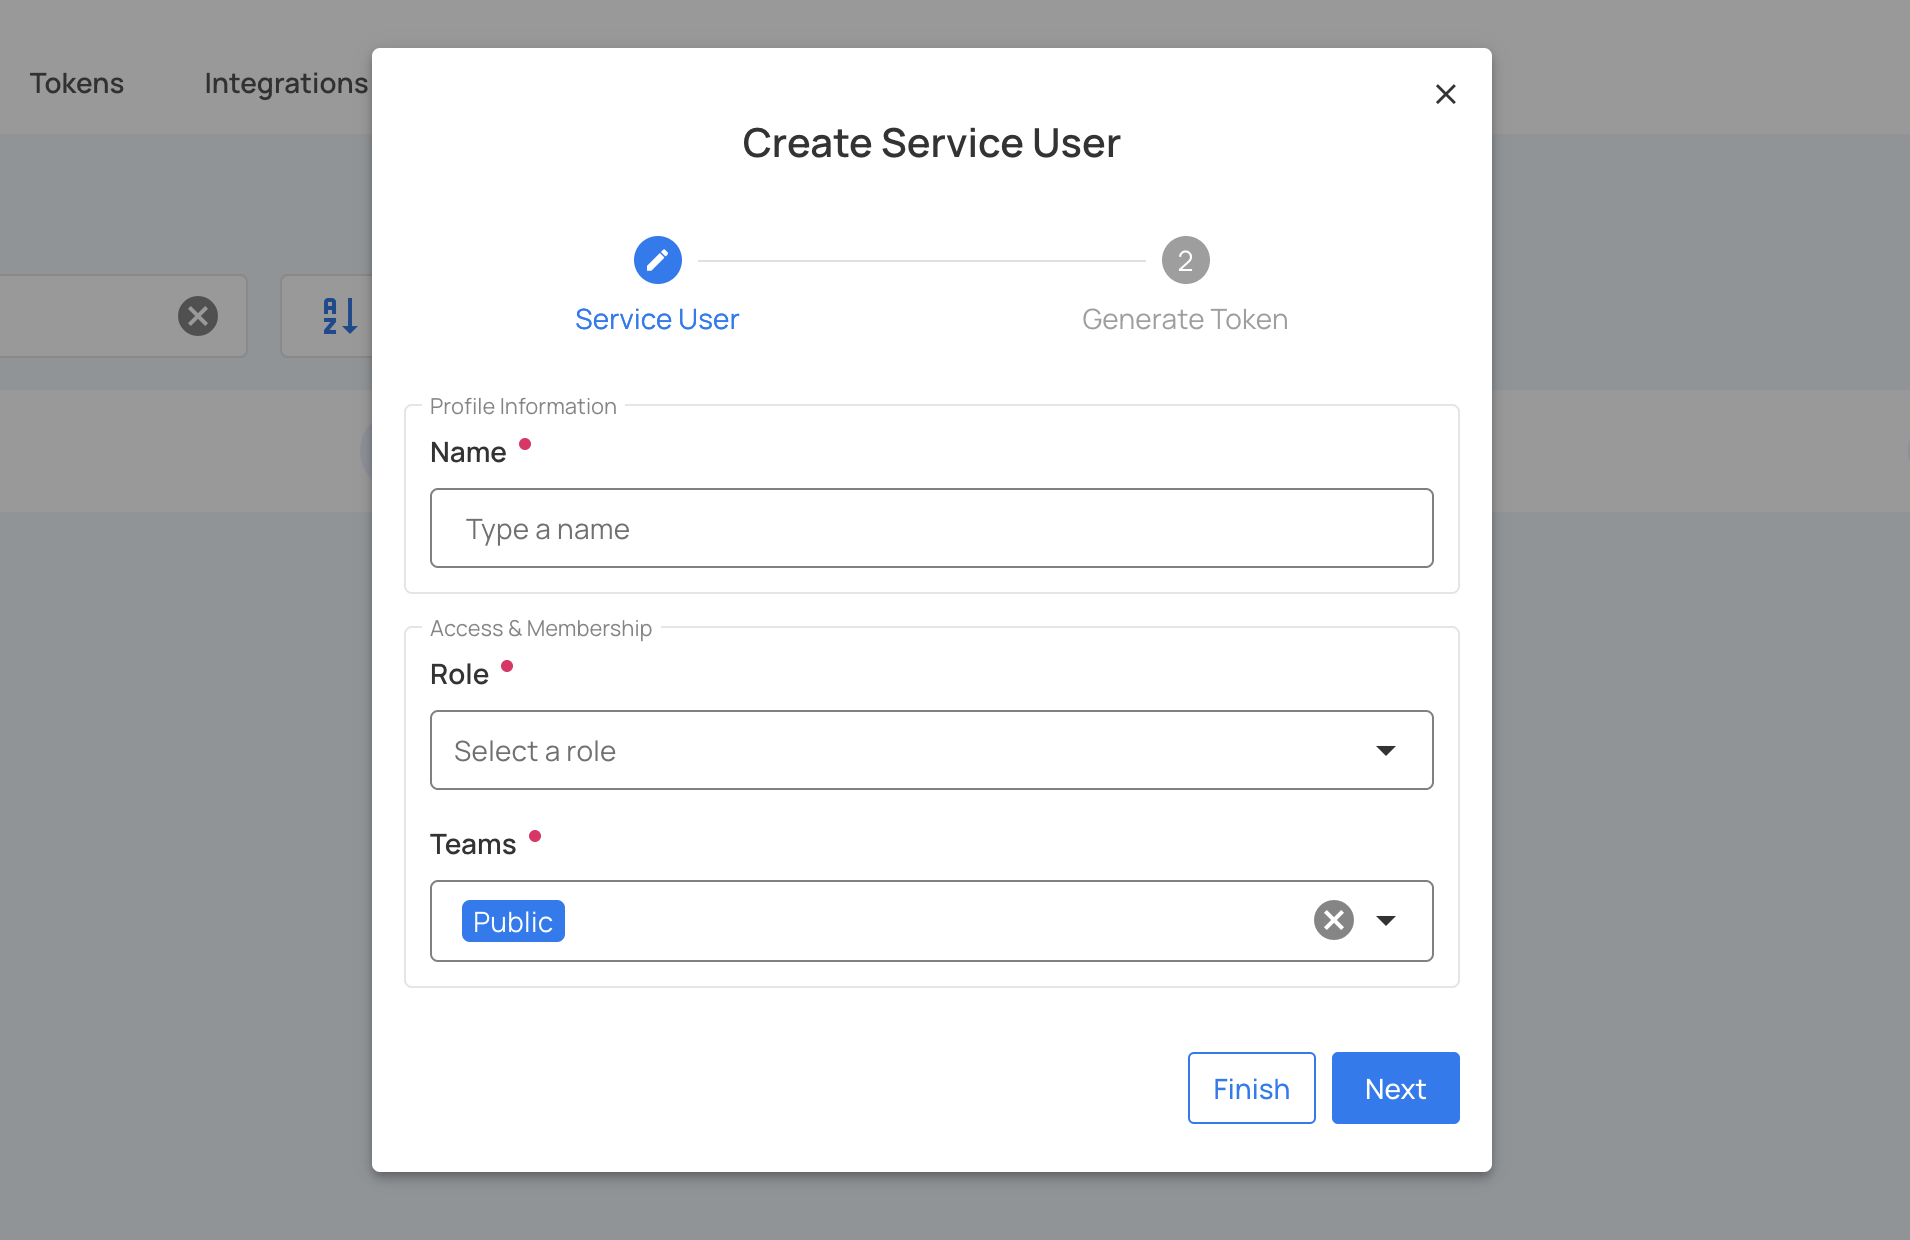Click the A-Z sort icon
This screenshot has height=1240, width=1910.
point(338,315)
